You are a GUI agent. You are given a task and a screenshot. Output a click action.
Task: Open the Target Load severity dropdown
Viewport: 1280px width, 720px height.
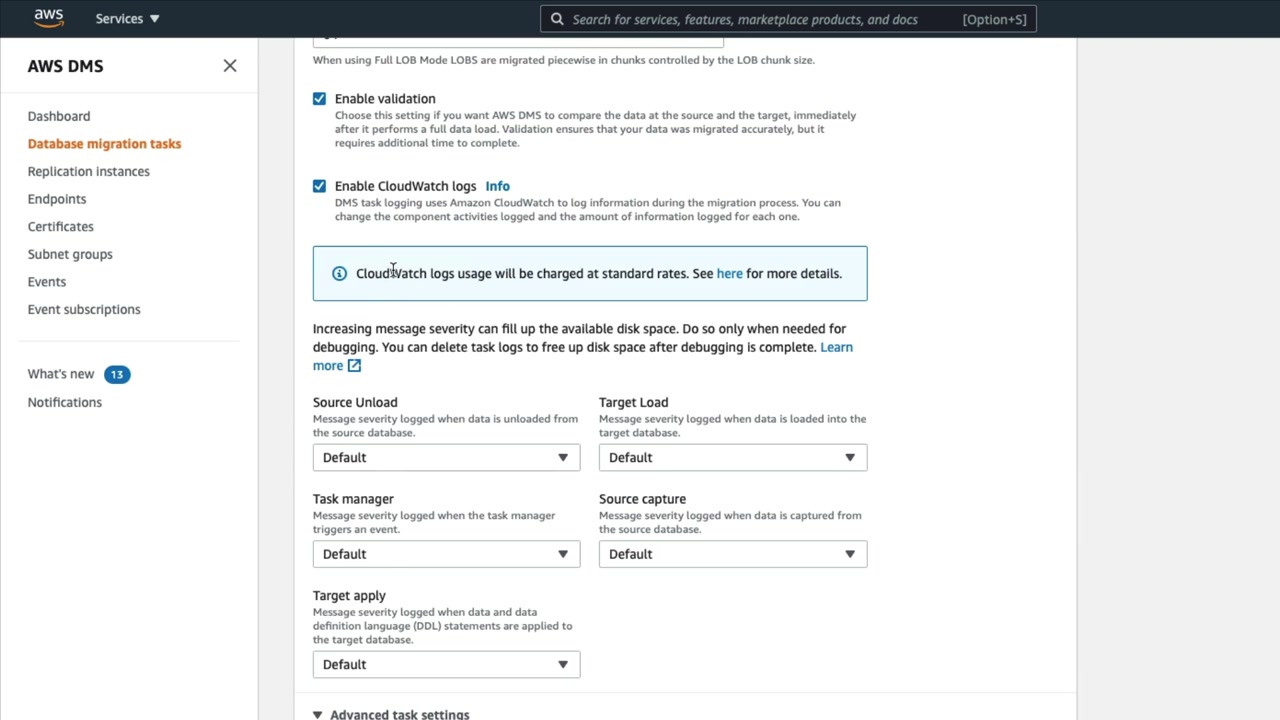click(x=732, y=458)
